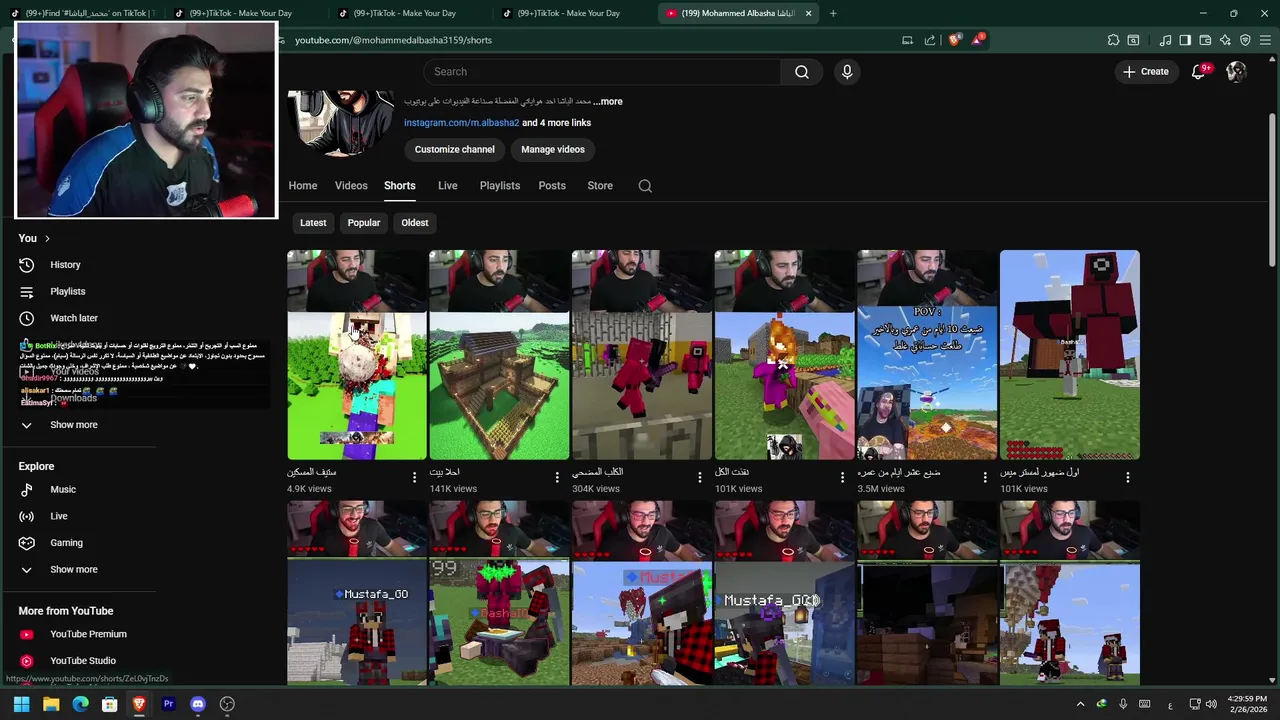The height and width of the screenshot is (720, 1280).
Task: Toggle the browser sidebar panel icon
Action: [x=1185, y=40]
